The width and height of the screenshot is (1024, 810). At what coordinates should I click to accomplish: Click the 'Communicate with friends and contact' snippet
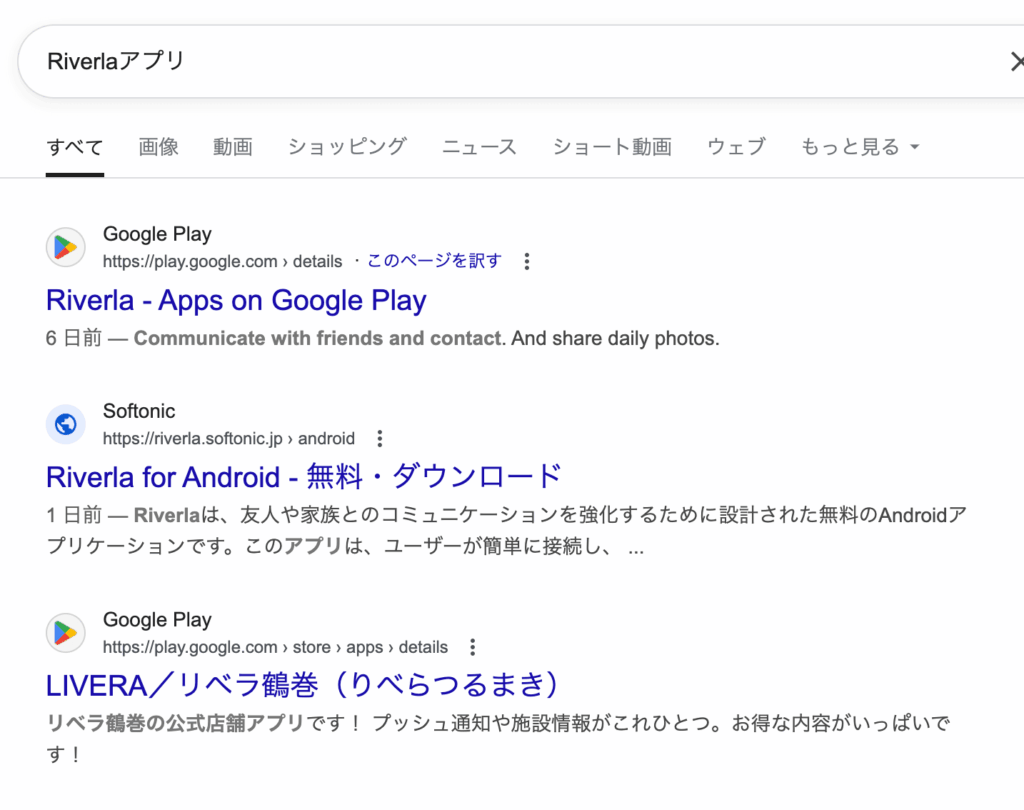318,338
